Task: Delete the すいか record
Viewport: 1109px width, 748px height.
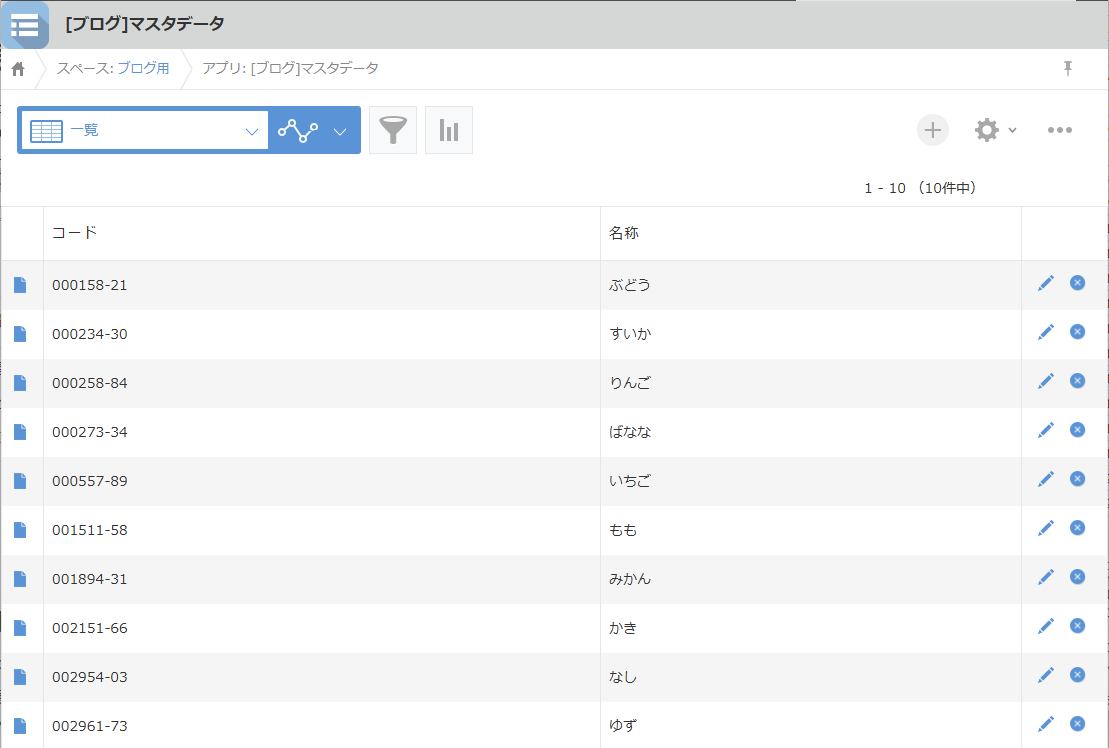Action: 1077,332
